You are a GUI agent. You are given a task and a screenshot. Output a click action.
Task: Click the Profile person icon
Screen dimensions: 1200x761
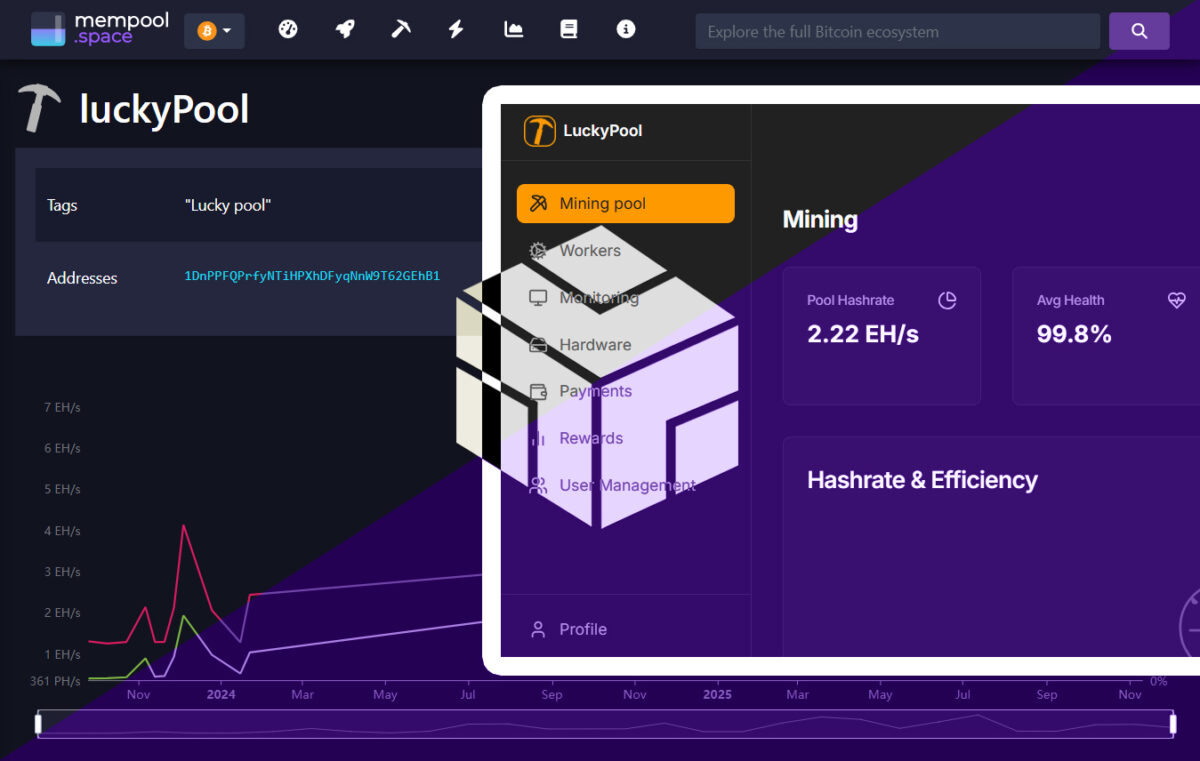[538, 629]
